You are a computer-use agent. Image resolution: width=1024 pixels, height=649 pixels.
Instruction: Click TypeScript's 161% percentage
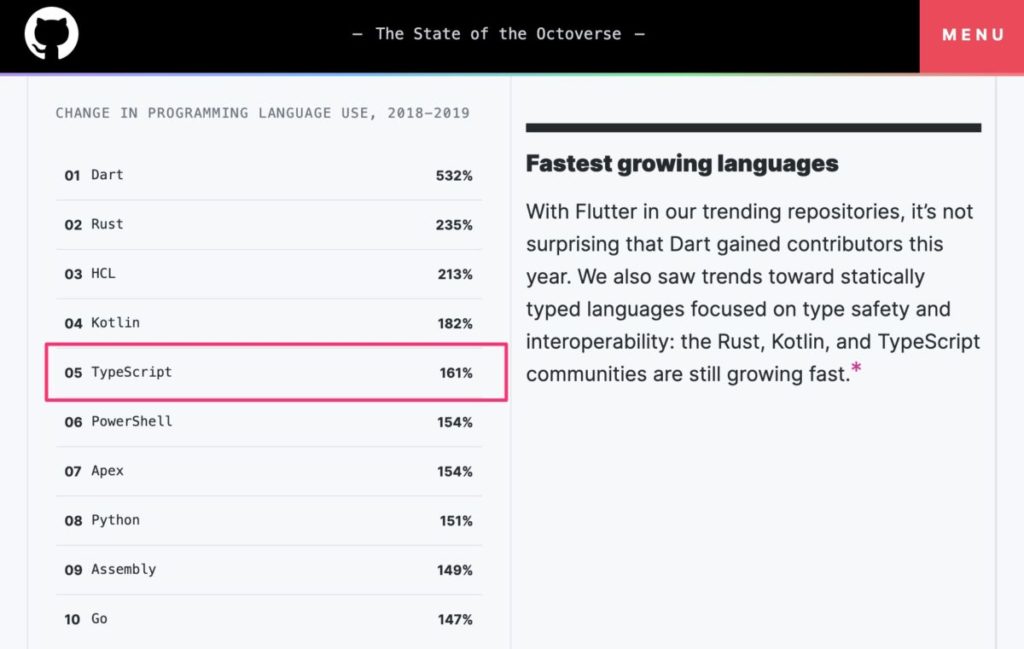[455, 372]
